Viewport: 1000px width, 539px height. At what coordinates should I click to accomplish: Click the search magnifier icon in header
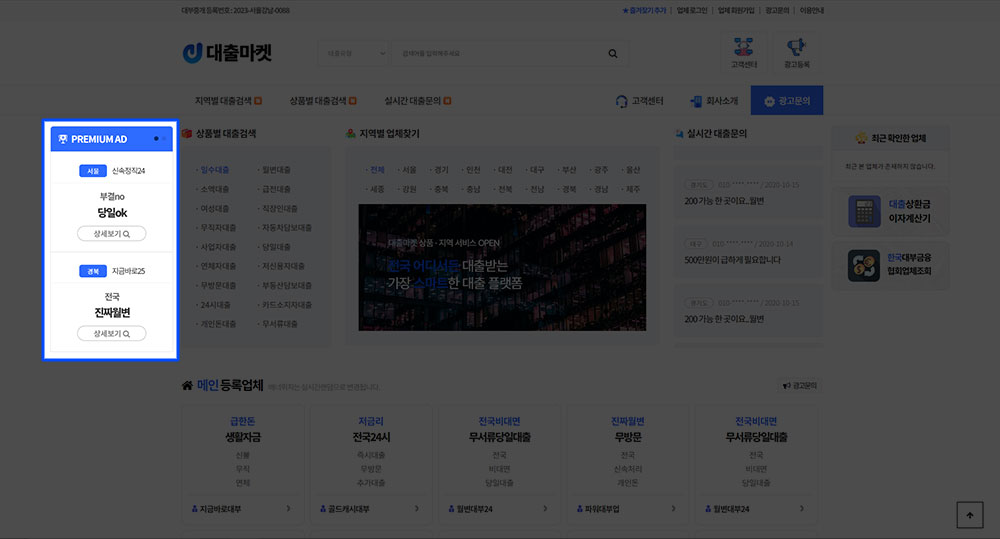(613, 54)
